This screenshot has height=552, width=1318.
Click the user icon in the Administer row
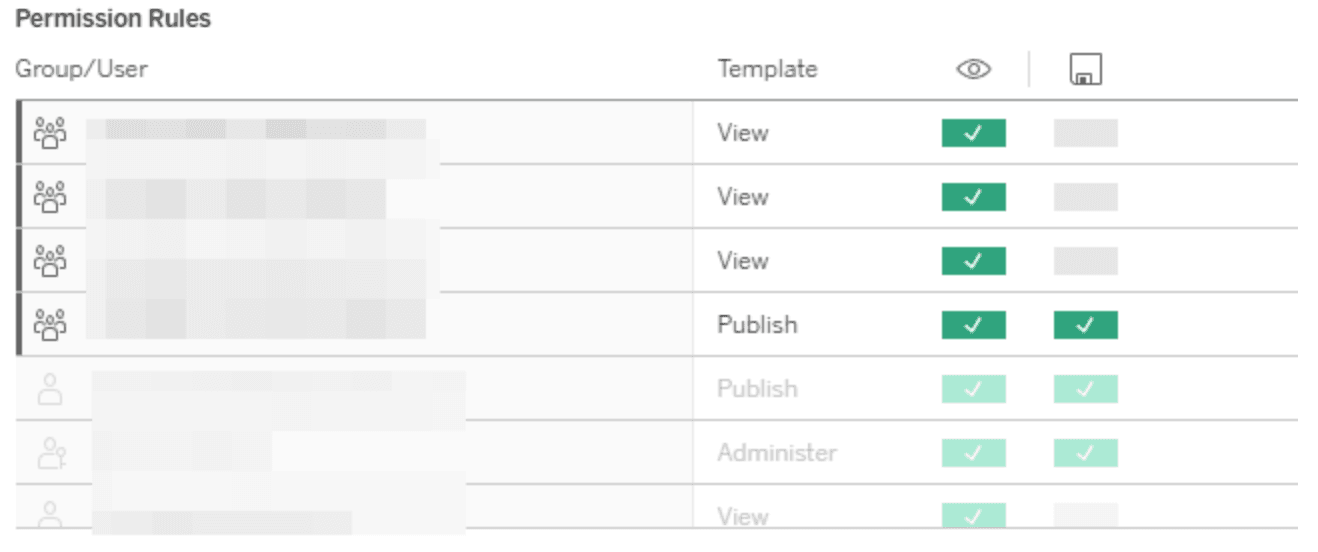[50, 452]
